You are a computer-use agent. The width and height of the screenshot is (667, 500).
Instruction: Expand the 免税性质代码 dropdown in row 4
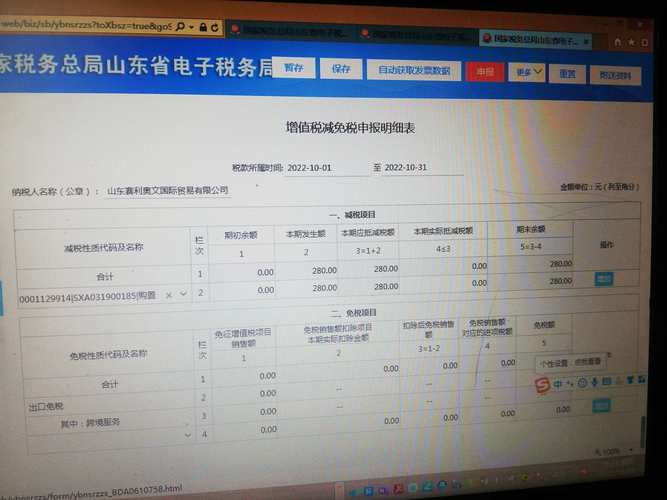coord(188,435)
